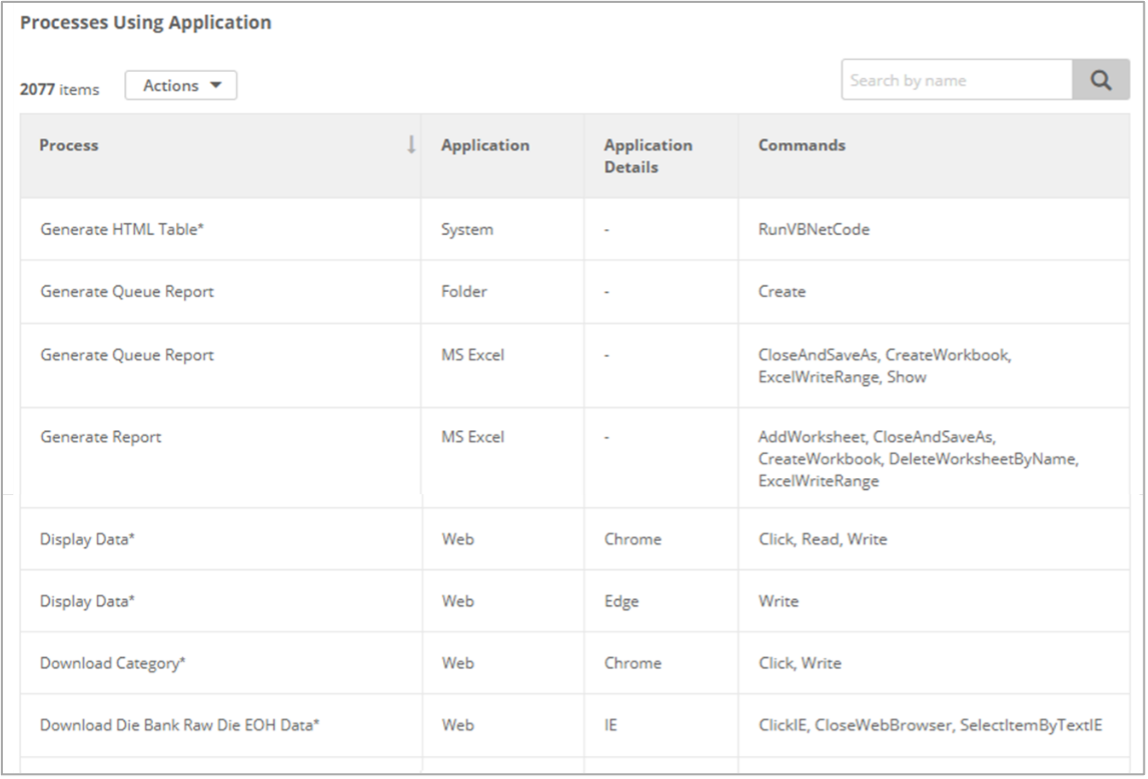This screenshot has height=779, width=1148.
Task: Click the RunVBNetCode command cell
Action: tap(814, 229)
